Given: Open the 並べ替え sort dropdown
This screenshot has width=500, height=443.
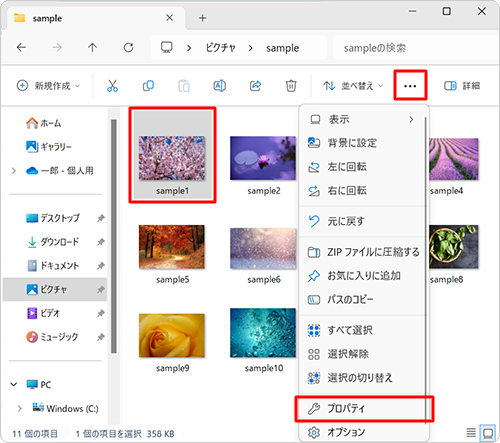Looking at the screenshot, I should [353, 86].
